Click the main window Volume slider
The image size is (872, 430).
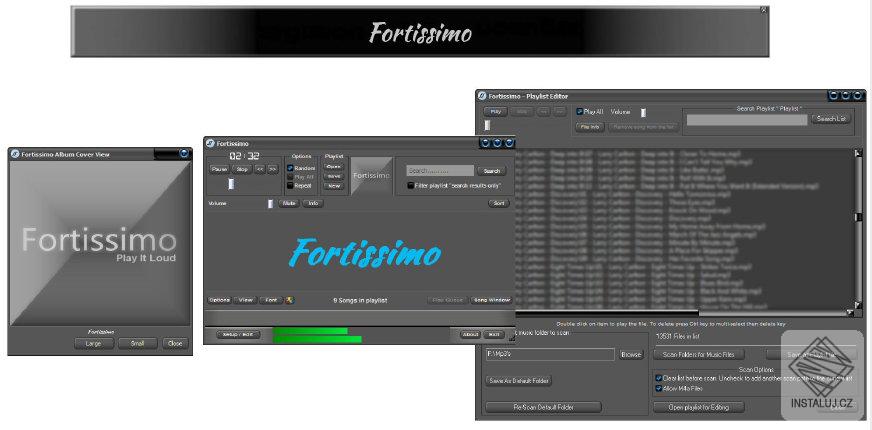click(270, 204)
